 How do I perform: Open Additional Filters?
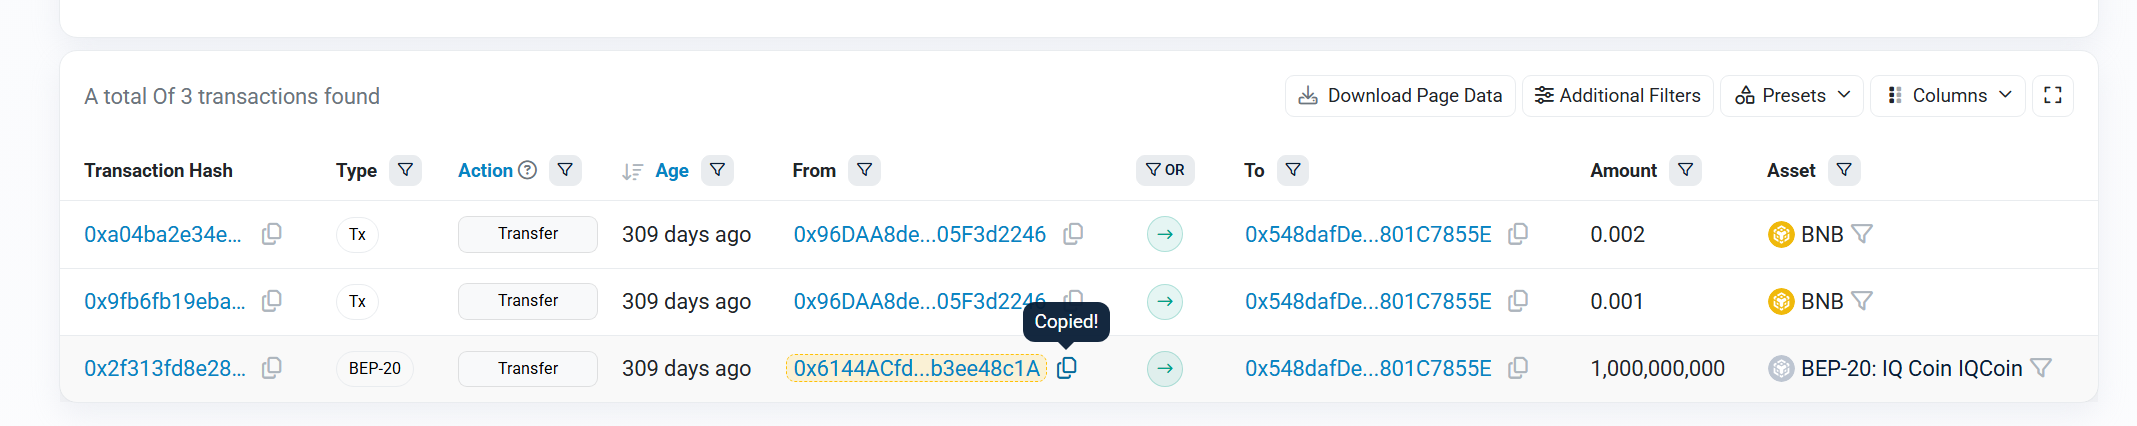(1617, 95)
